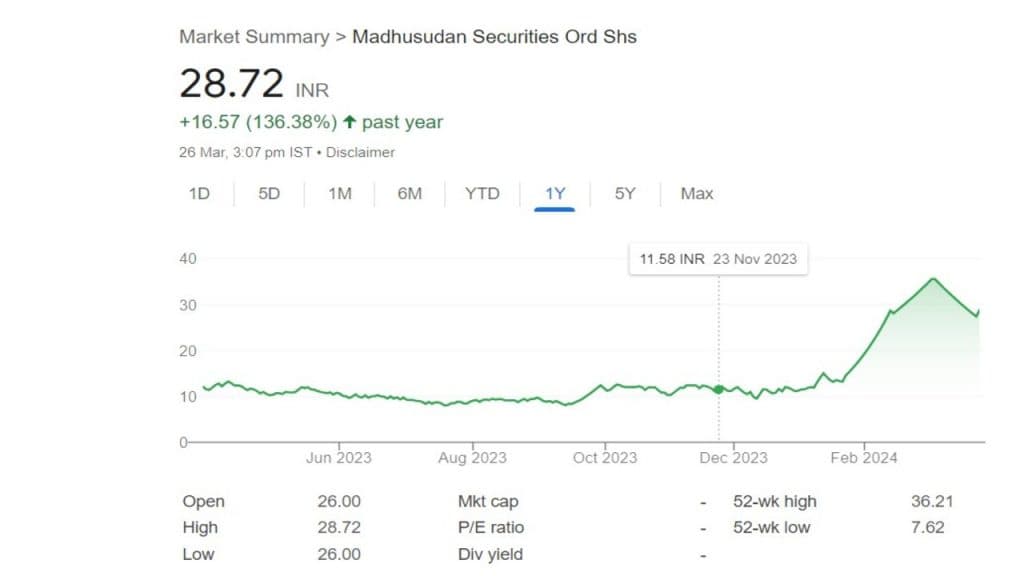The width and height of the screenshot is (1024, 576).
Task: Click the green up arrow icon
Action: click(x=349, y=122)
